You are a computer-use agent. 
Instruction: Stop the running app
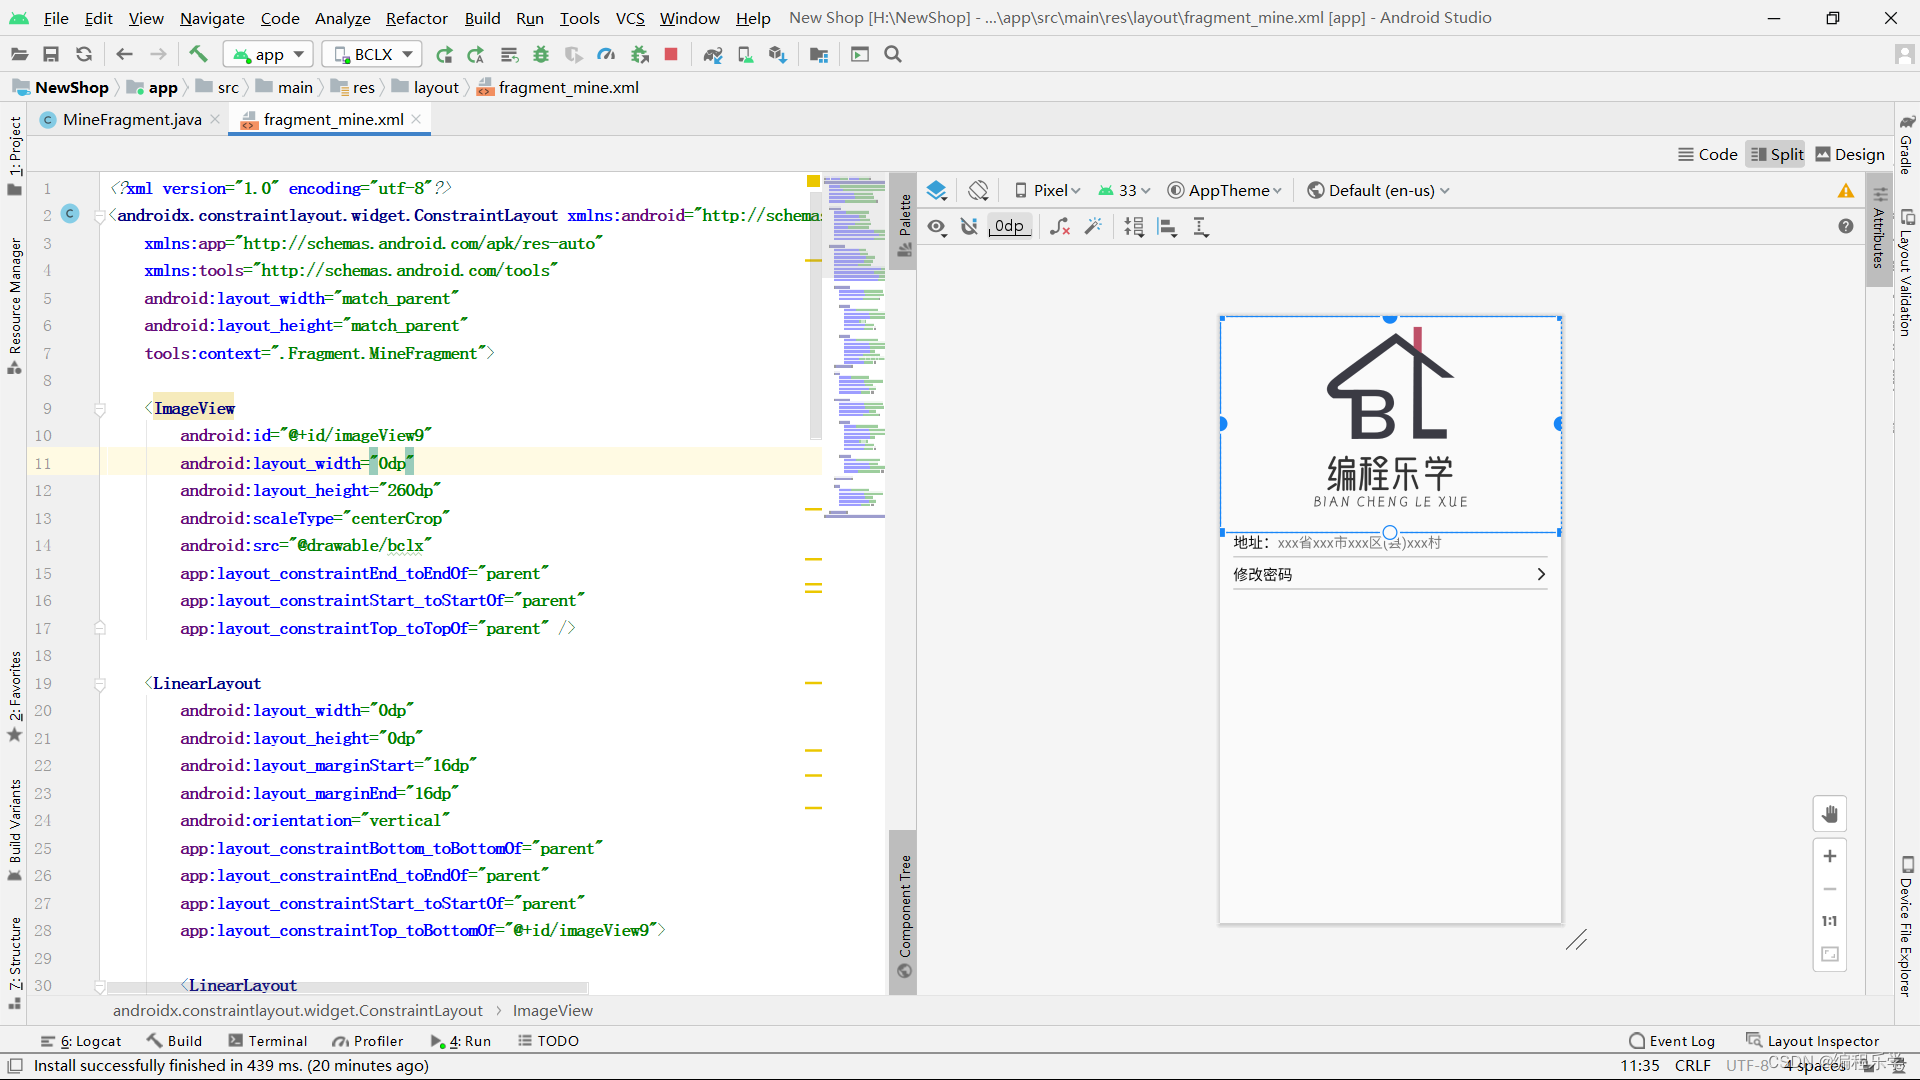pos(671,54)
